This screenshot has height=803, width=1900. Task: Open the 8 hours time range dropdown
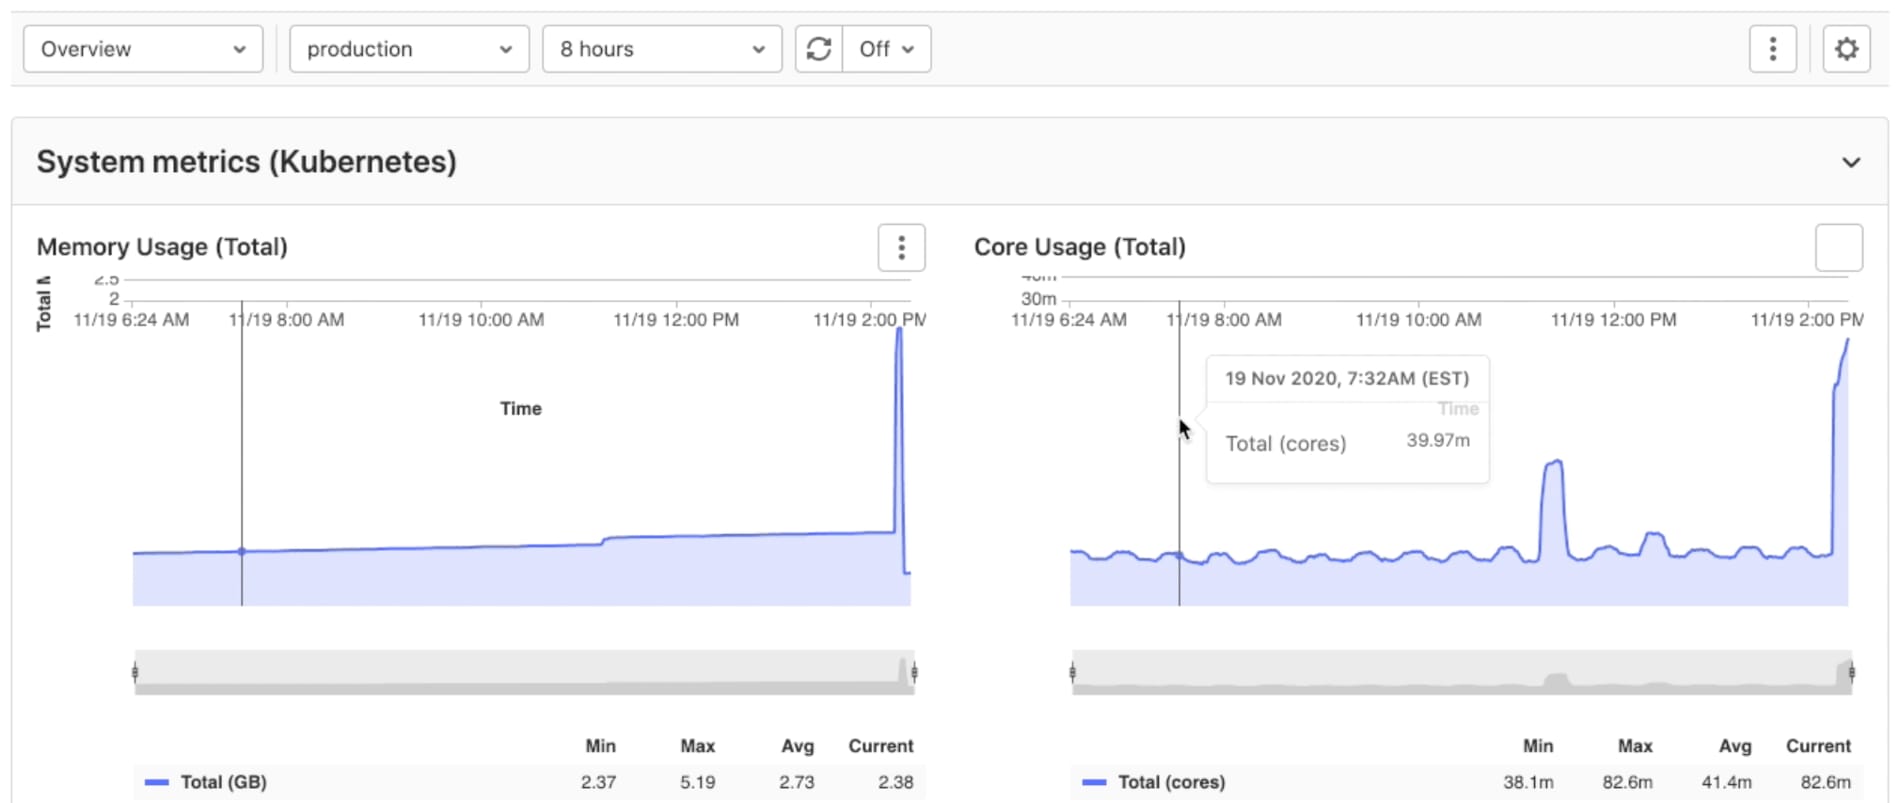[662, 49]
